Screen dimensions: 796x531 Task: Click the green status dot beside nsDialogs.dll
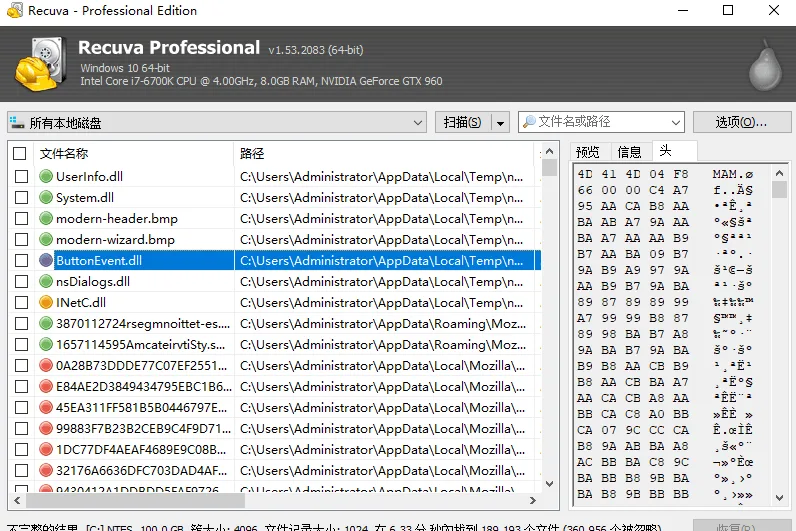pos(46,281)
